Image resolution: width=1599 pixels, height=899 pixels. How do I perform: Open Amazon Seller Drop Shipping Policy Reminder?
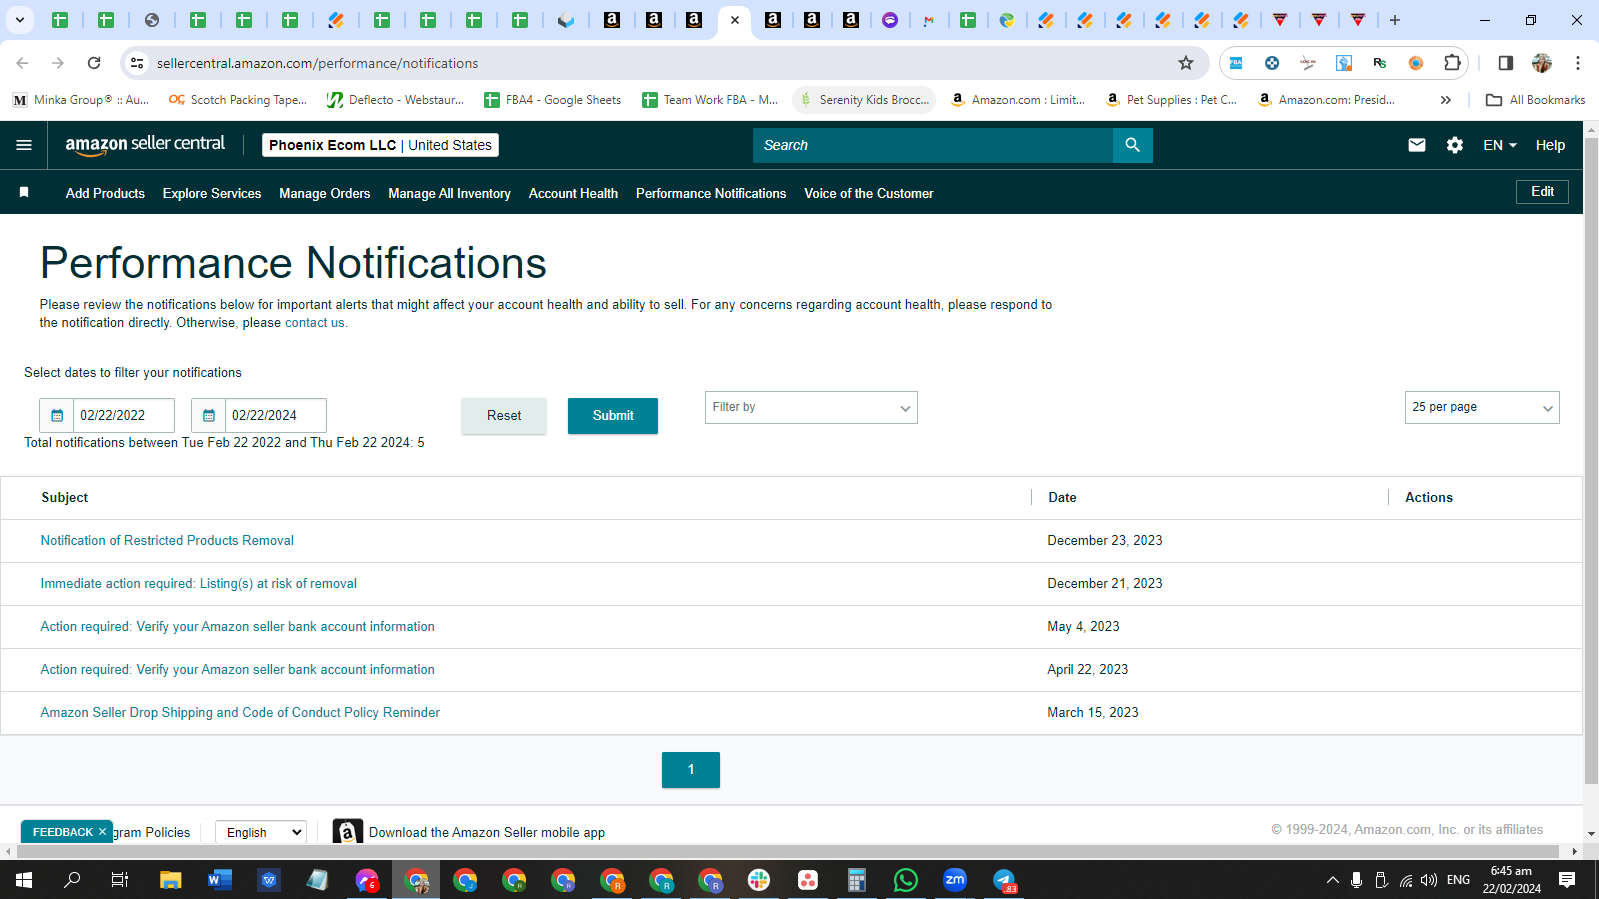(x=240, y=713)
